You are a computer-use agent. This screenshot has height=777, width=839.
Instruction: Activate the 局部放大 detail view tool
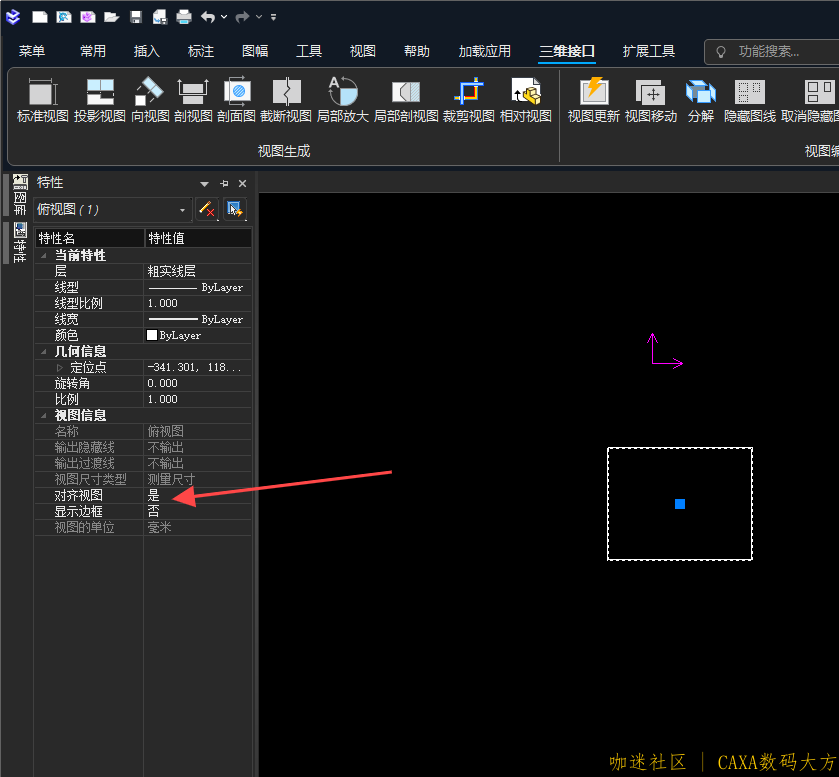[343, 99]
